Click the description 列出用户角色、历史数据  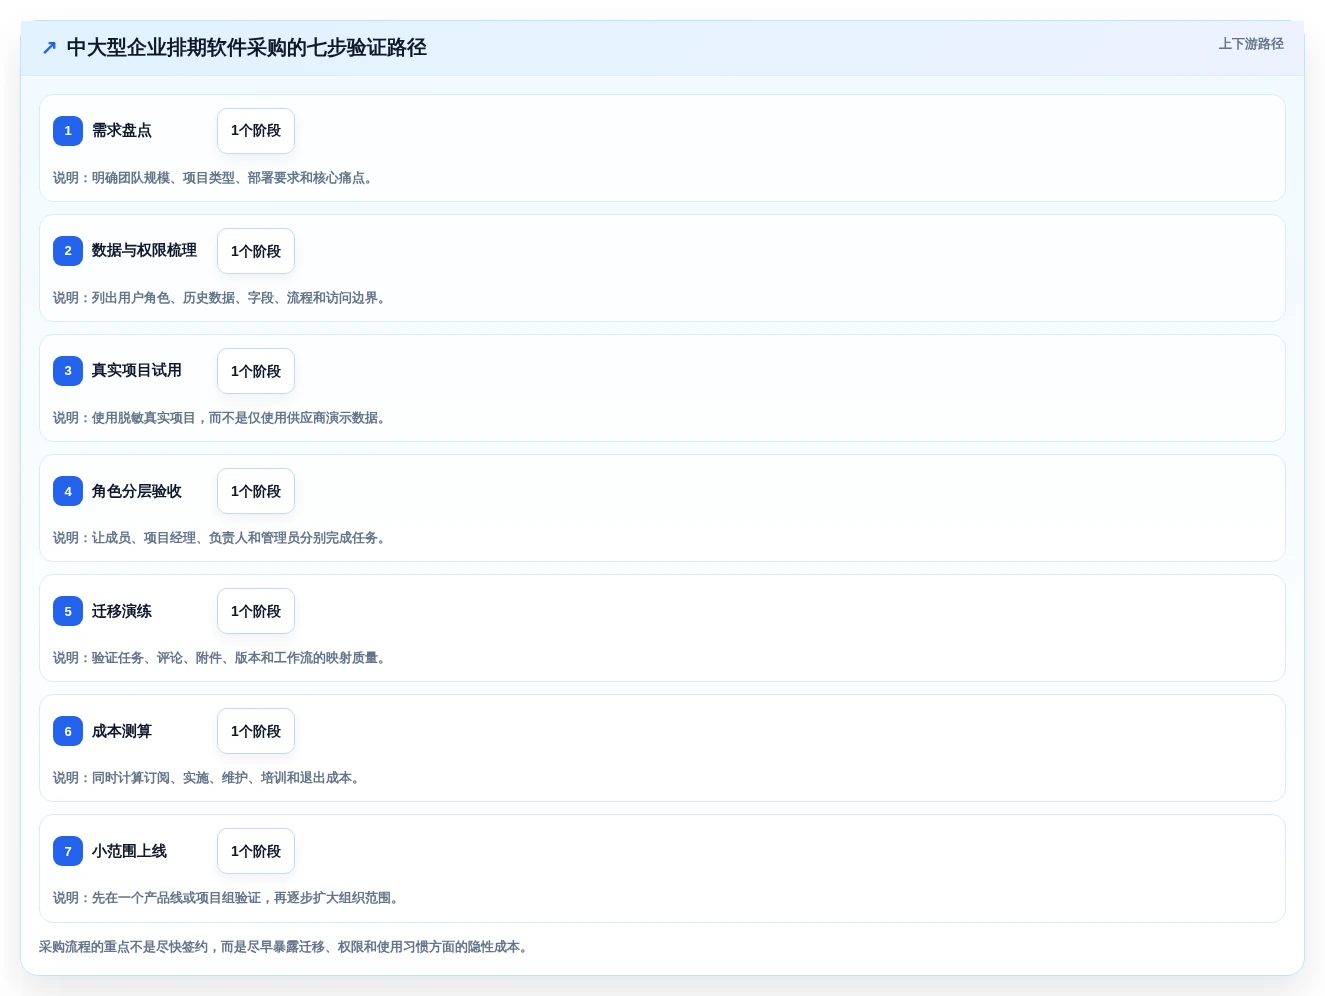click(x=221, y=298)
